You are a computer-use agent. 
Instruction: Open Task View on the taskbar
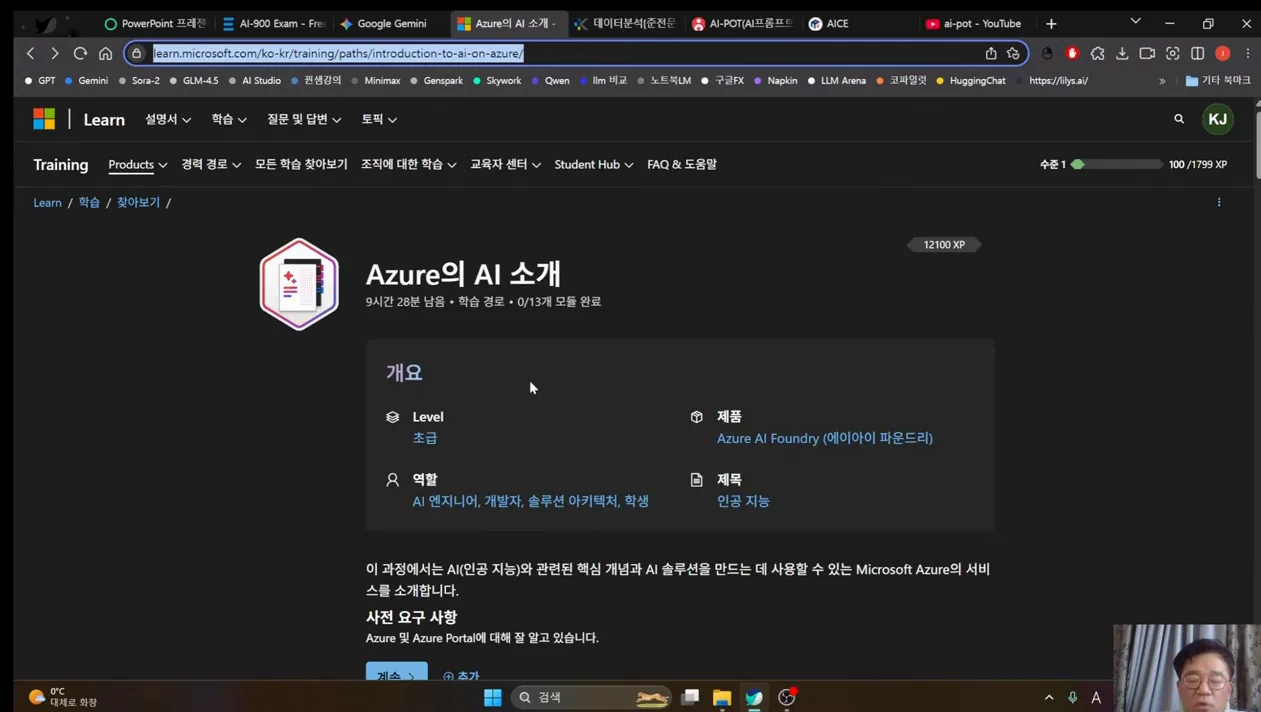(690, 697)
